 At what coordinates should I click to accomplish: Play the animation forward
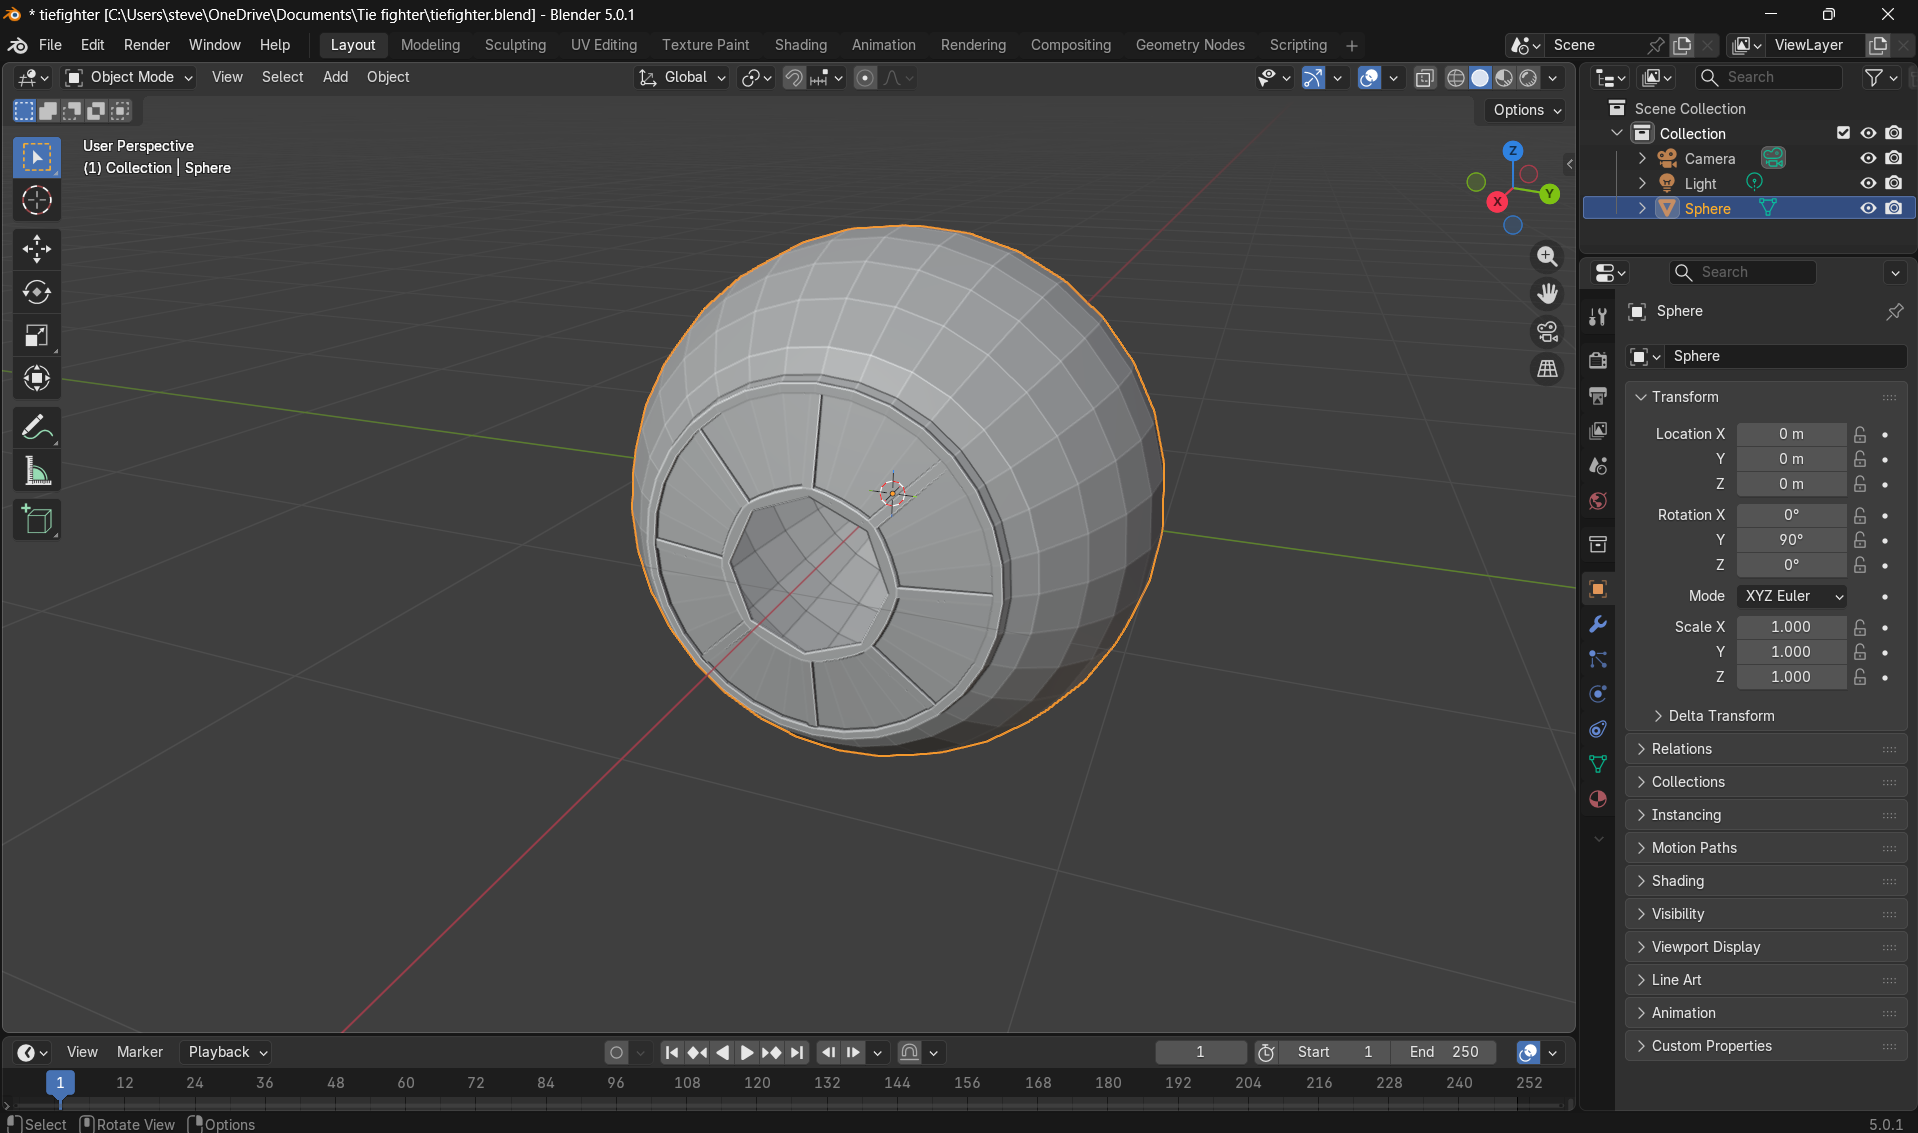[747, 1052]
